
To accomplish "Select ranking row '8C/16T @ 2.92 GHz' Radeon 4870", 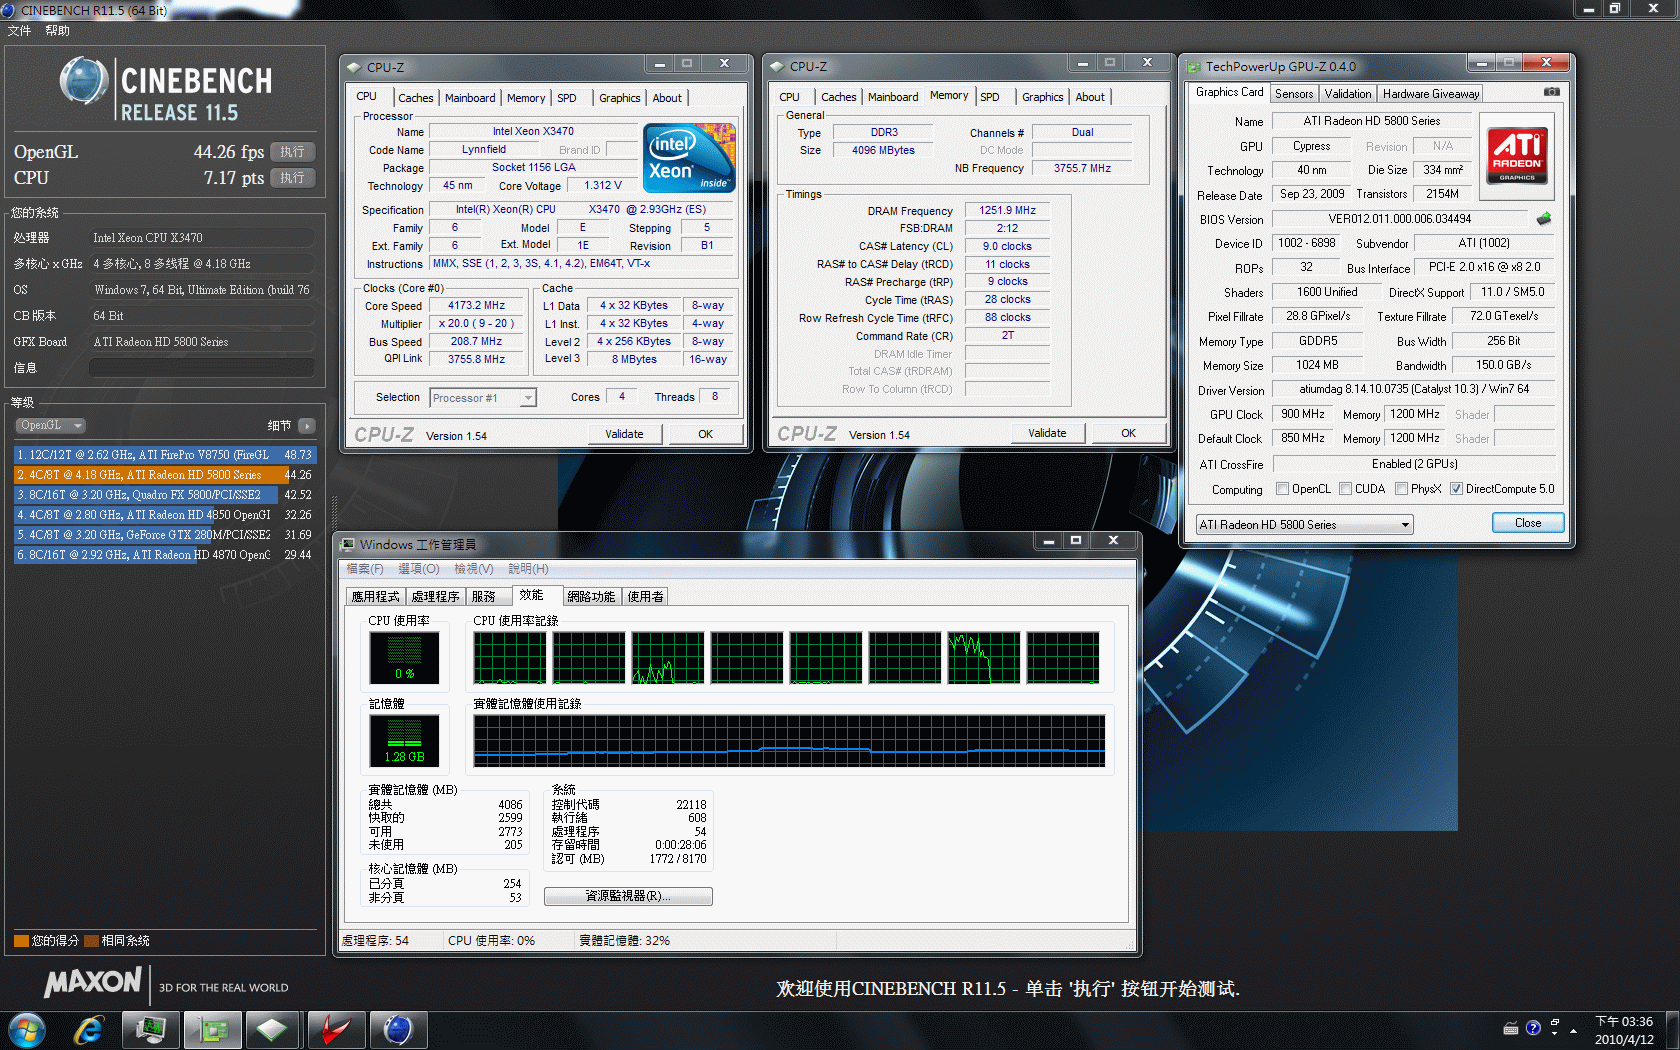I will [164, 555].
